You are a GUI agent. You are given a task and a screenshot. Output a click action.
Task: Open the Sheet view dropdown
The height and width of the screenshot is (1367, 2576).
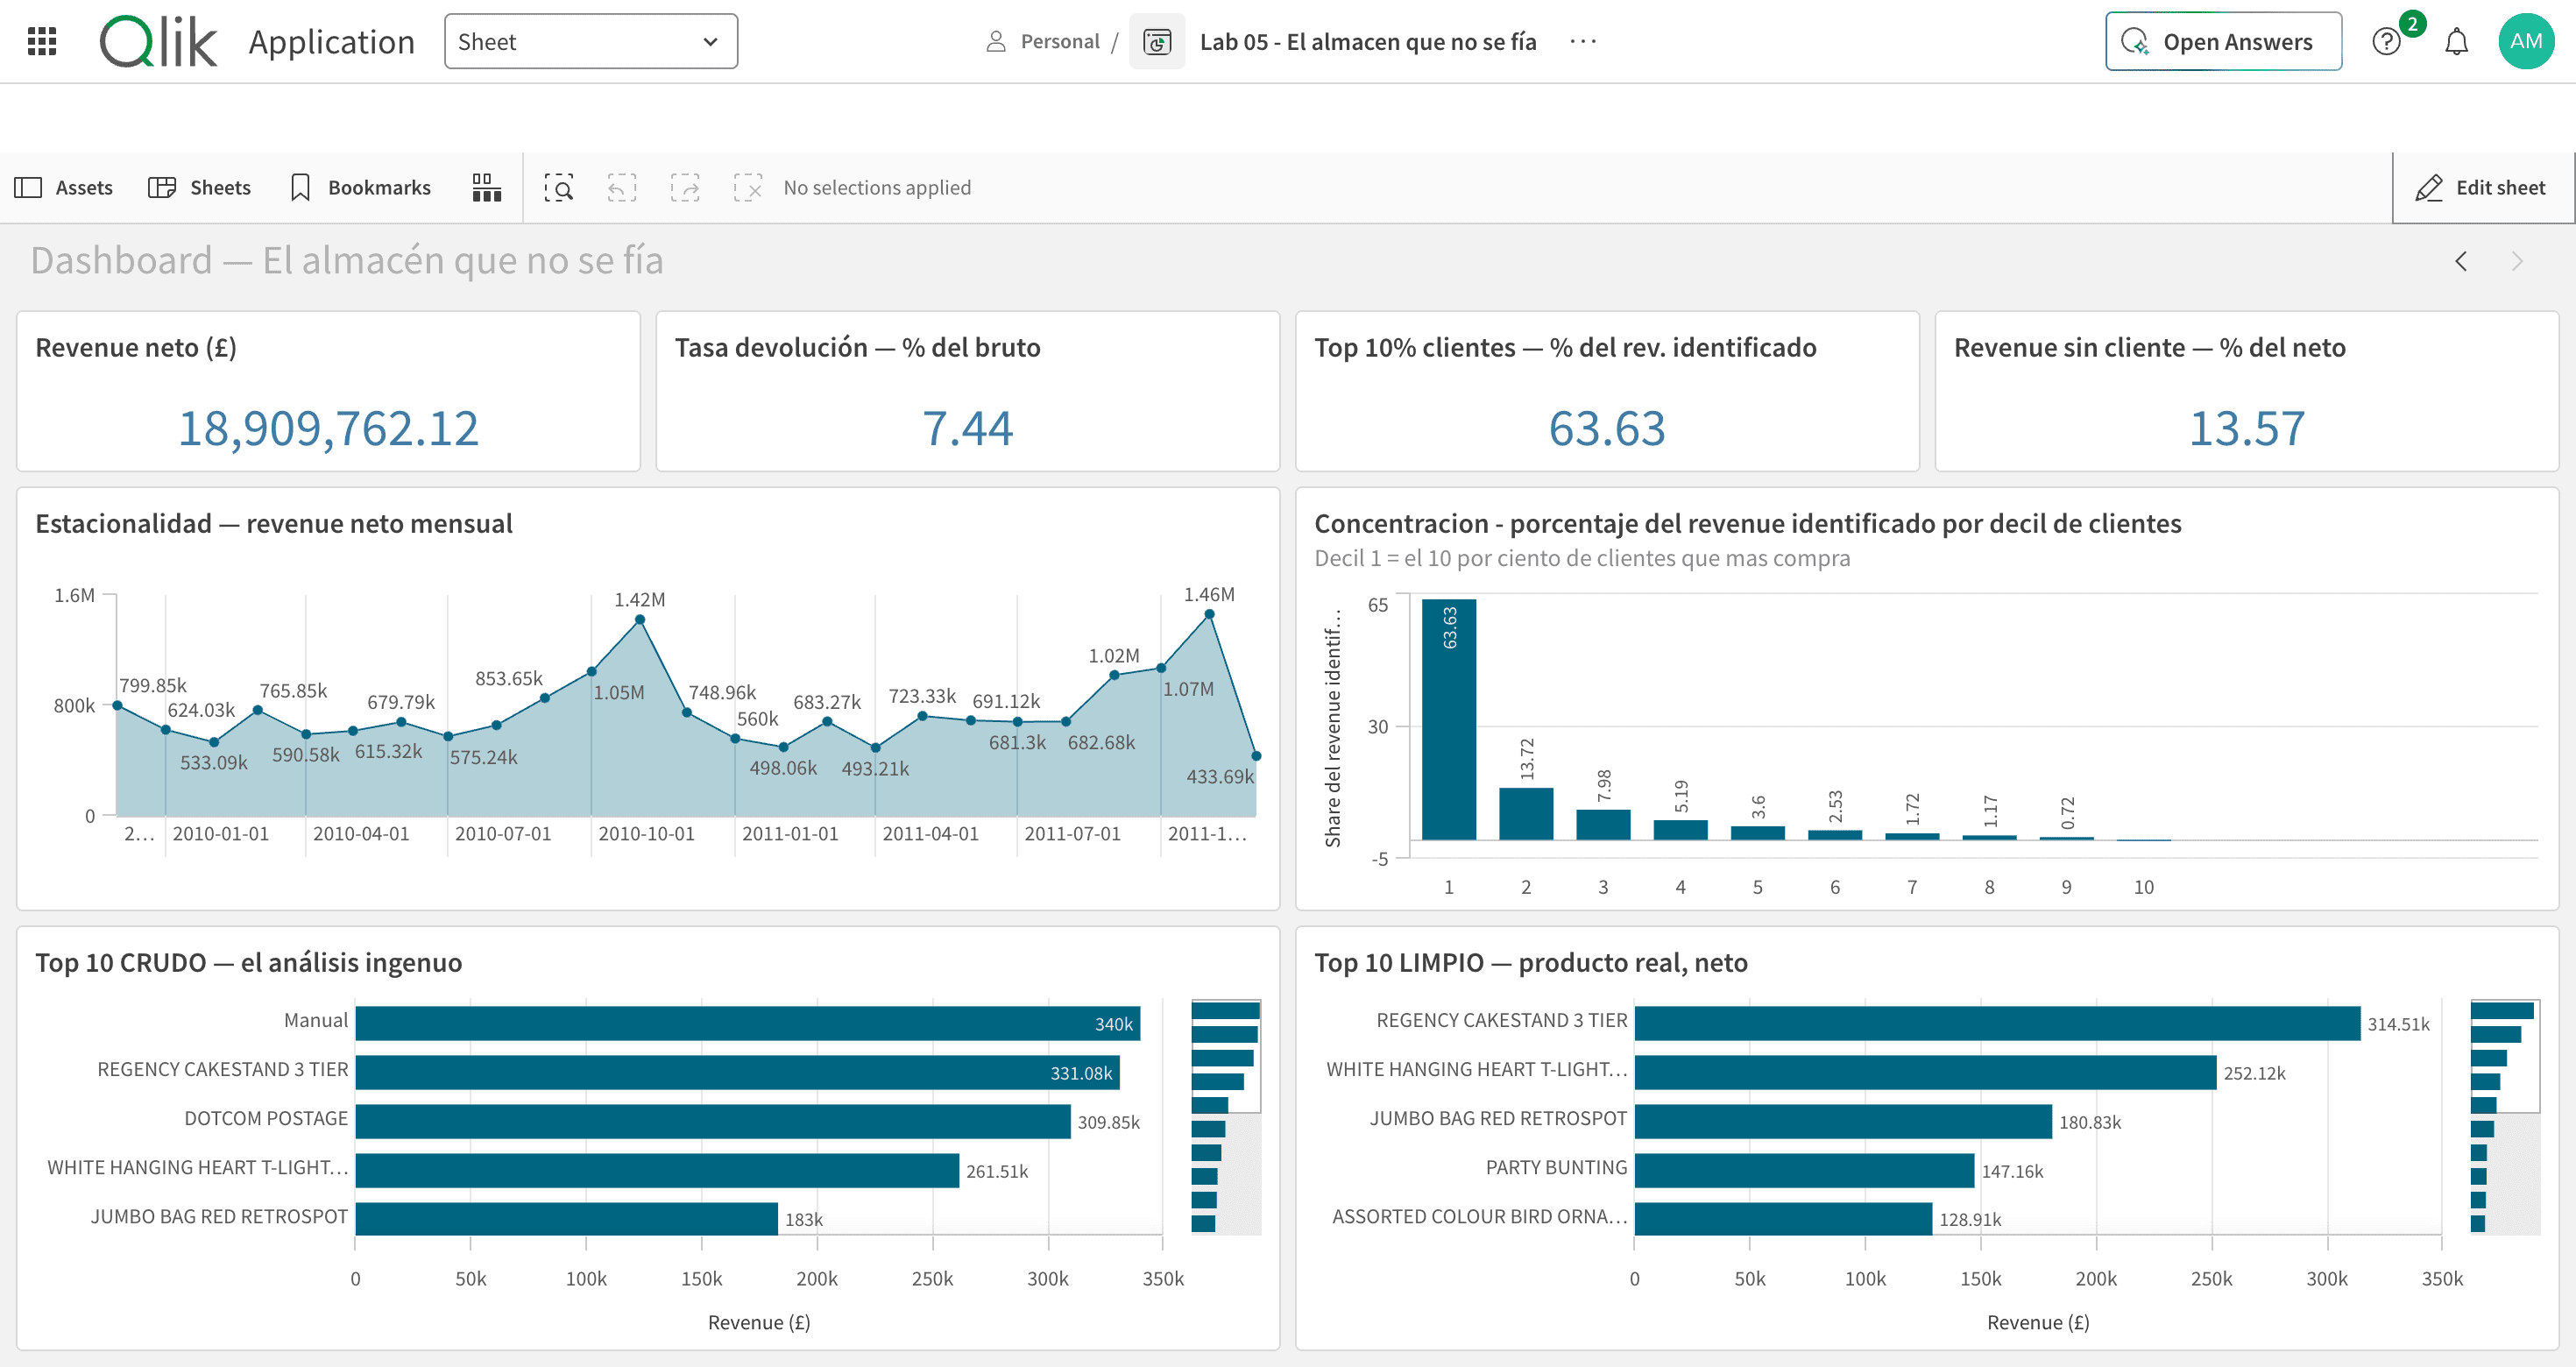click(590, 41)
